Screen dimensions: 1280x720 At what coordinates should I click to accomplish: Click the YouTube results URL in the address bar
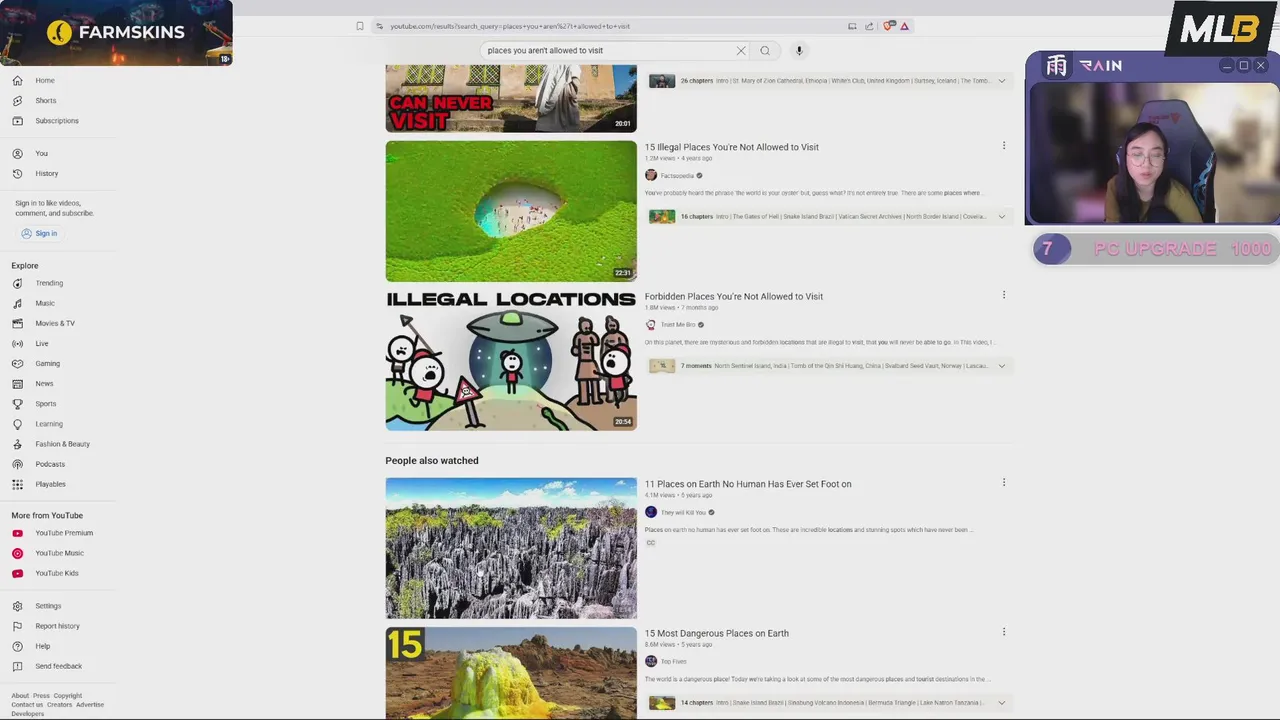coord(510,26)
